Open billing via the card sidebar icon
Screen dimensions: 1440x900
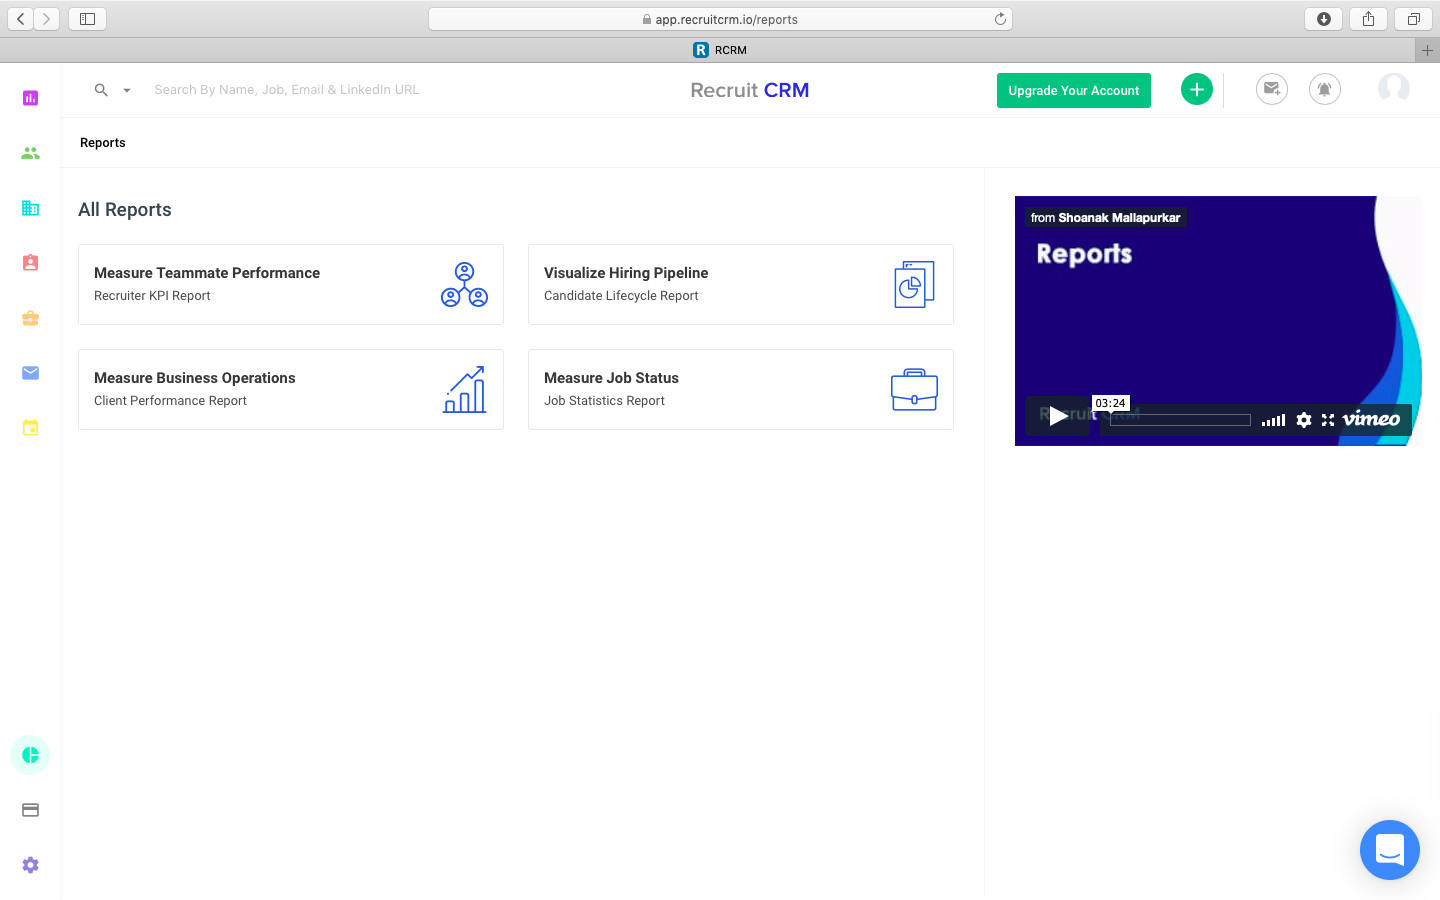point(30,810)
